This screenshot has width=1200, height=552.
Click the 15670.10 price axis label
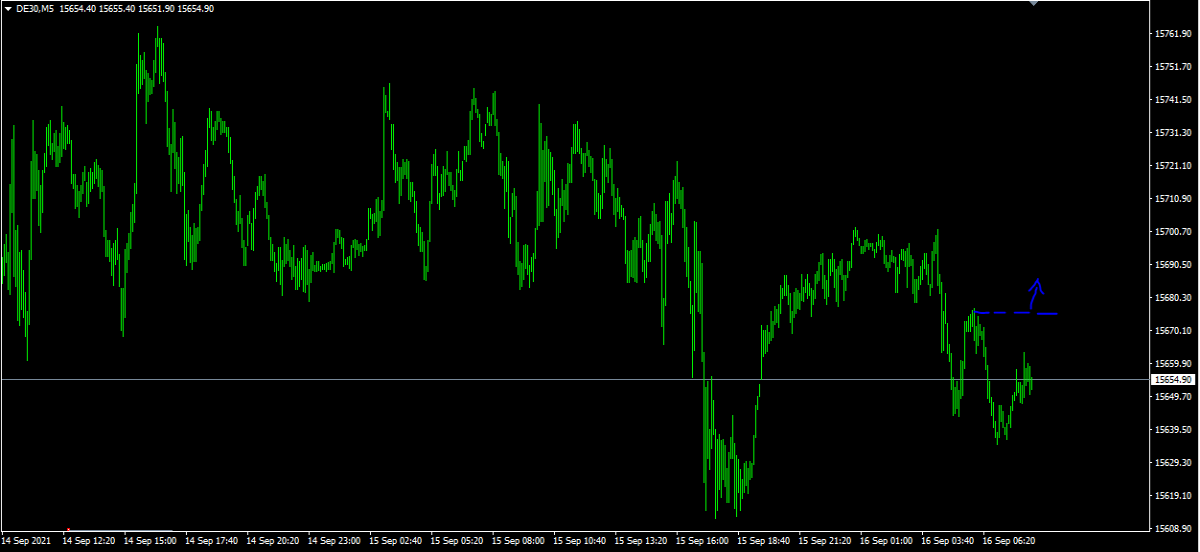click(x=1172, y=331)
